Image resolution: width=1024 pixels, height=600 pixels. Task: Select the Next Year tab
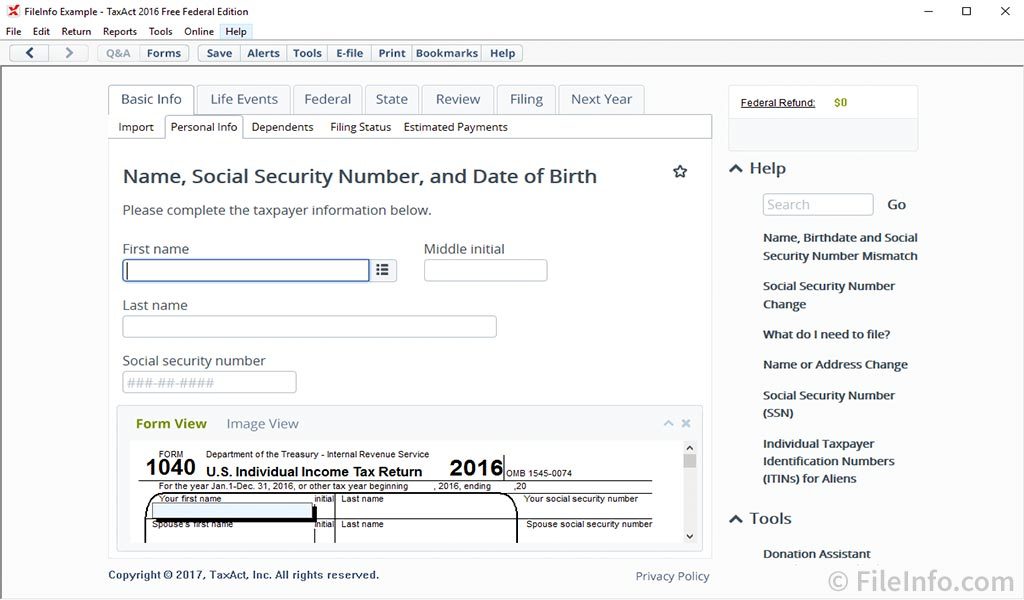(x=601, y=99)
